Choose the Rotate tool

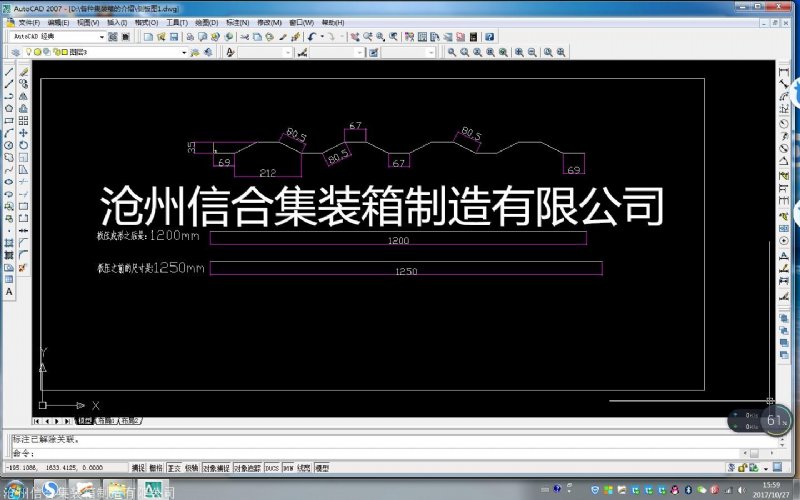[22, 144]
